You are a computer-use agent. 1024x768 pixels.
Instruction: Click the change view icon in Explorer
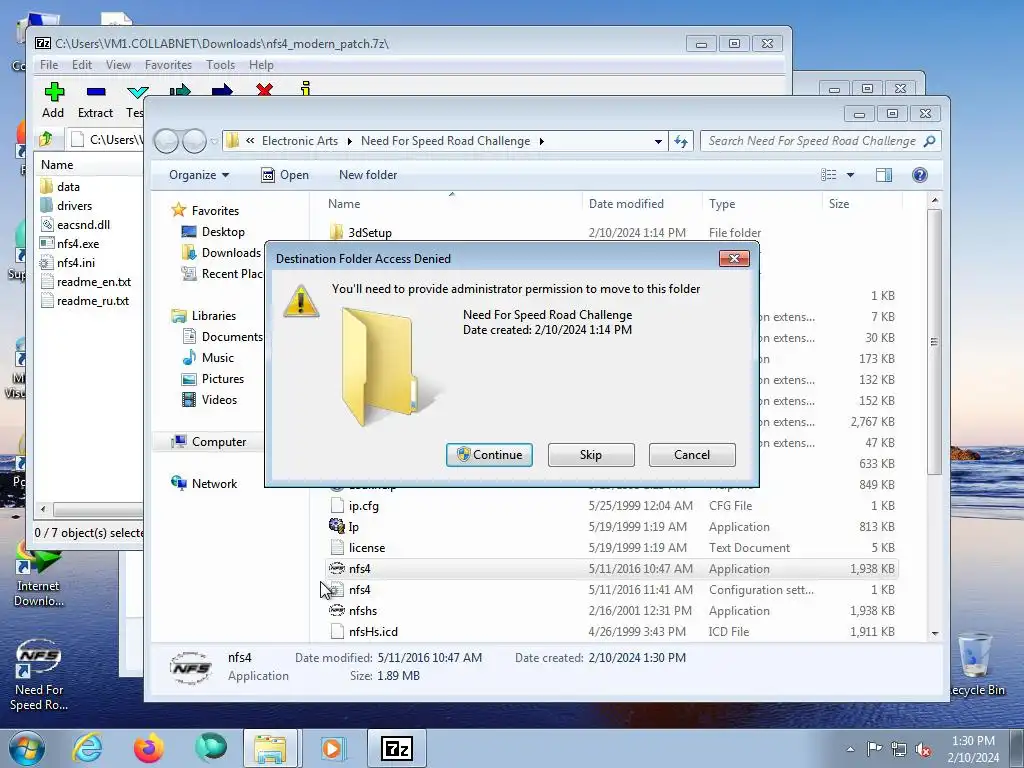click(829, 174)
